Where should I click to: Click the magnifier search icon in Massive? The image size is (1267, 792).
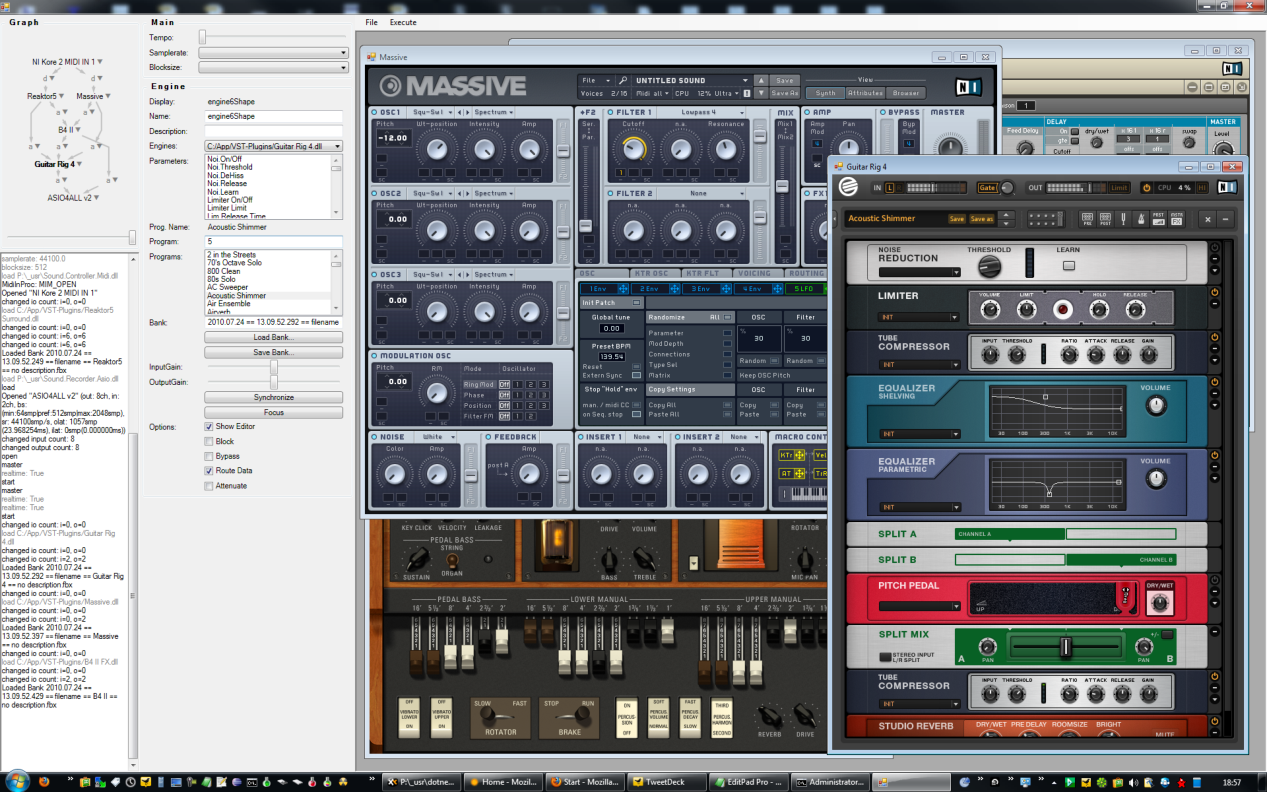click(x=622, y=80)
